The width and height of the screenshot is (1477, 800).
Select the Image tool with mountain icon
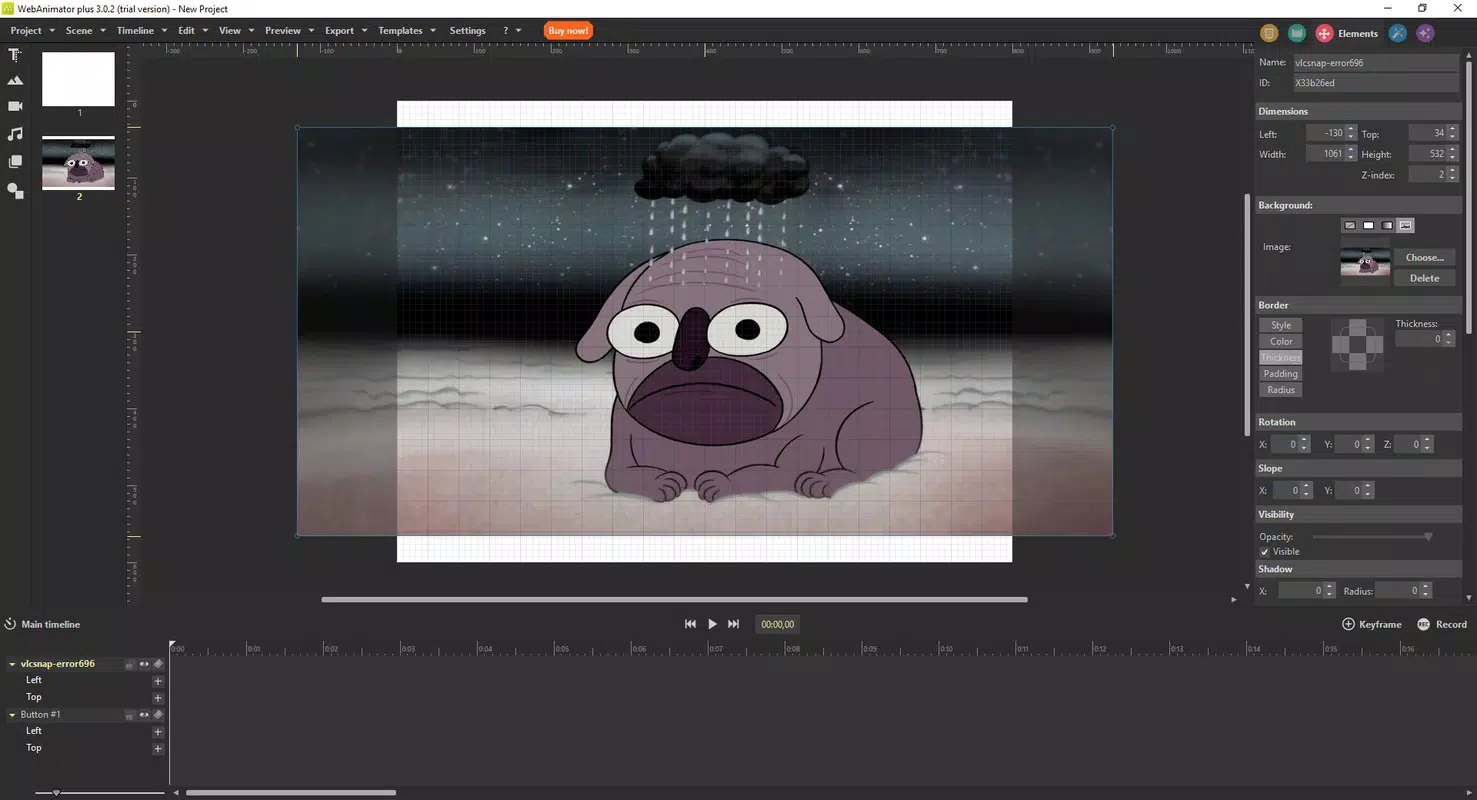pyautogui.click(x=15, y=80)
